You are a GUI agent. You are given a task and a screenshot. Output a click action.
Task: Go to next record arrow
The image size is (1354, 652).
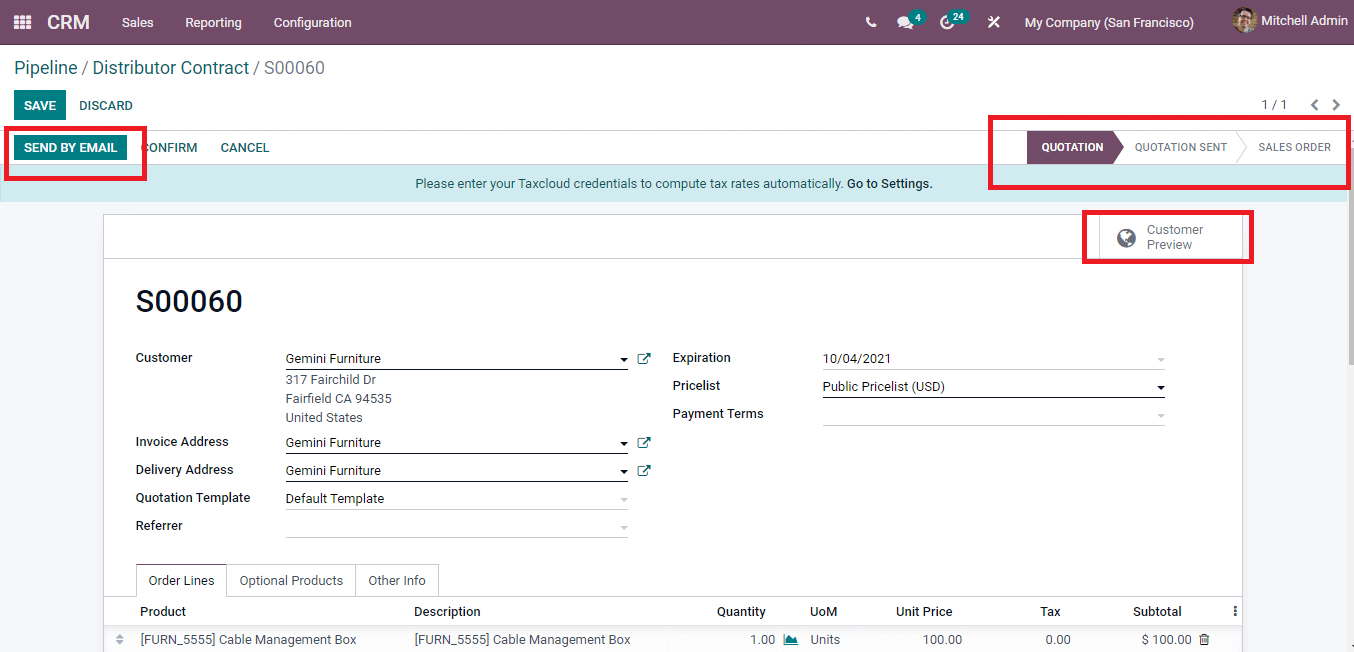[1336, 105]
